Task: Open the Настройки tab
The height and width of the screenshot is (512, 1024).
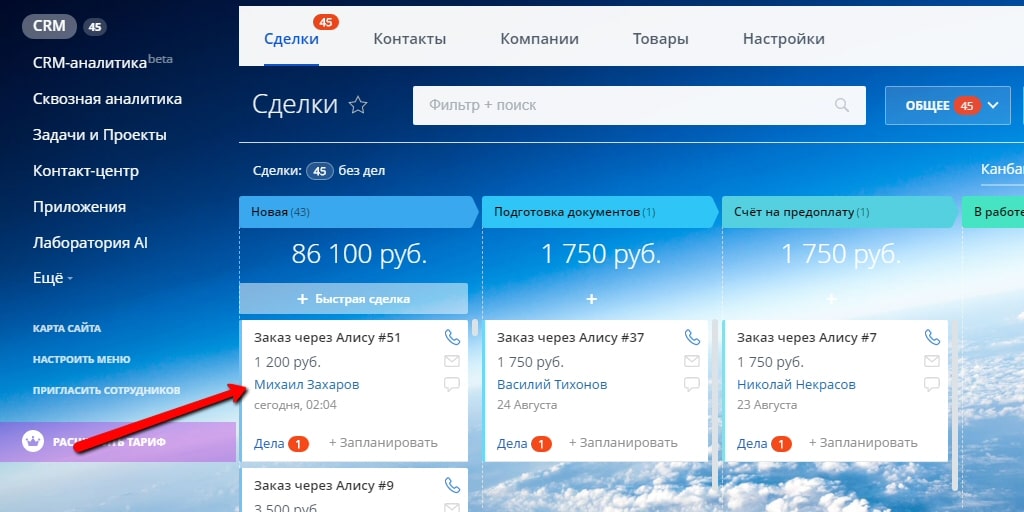Action: [784, 39]
